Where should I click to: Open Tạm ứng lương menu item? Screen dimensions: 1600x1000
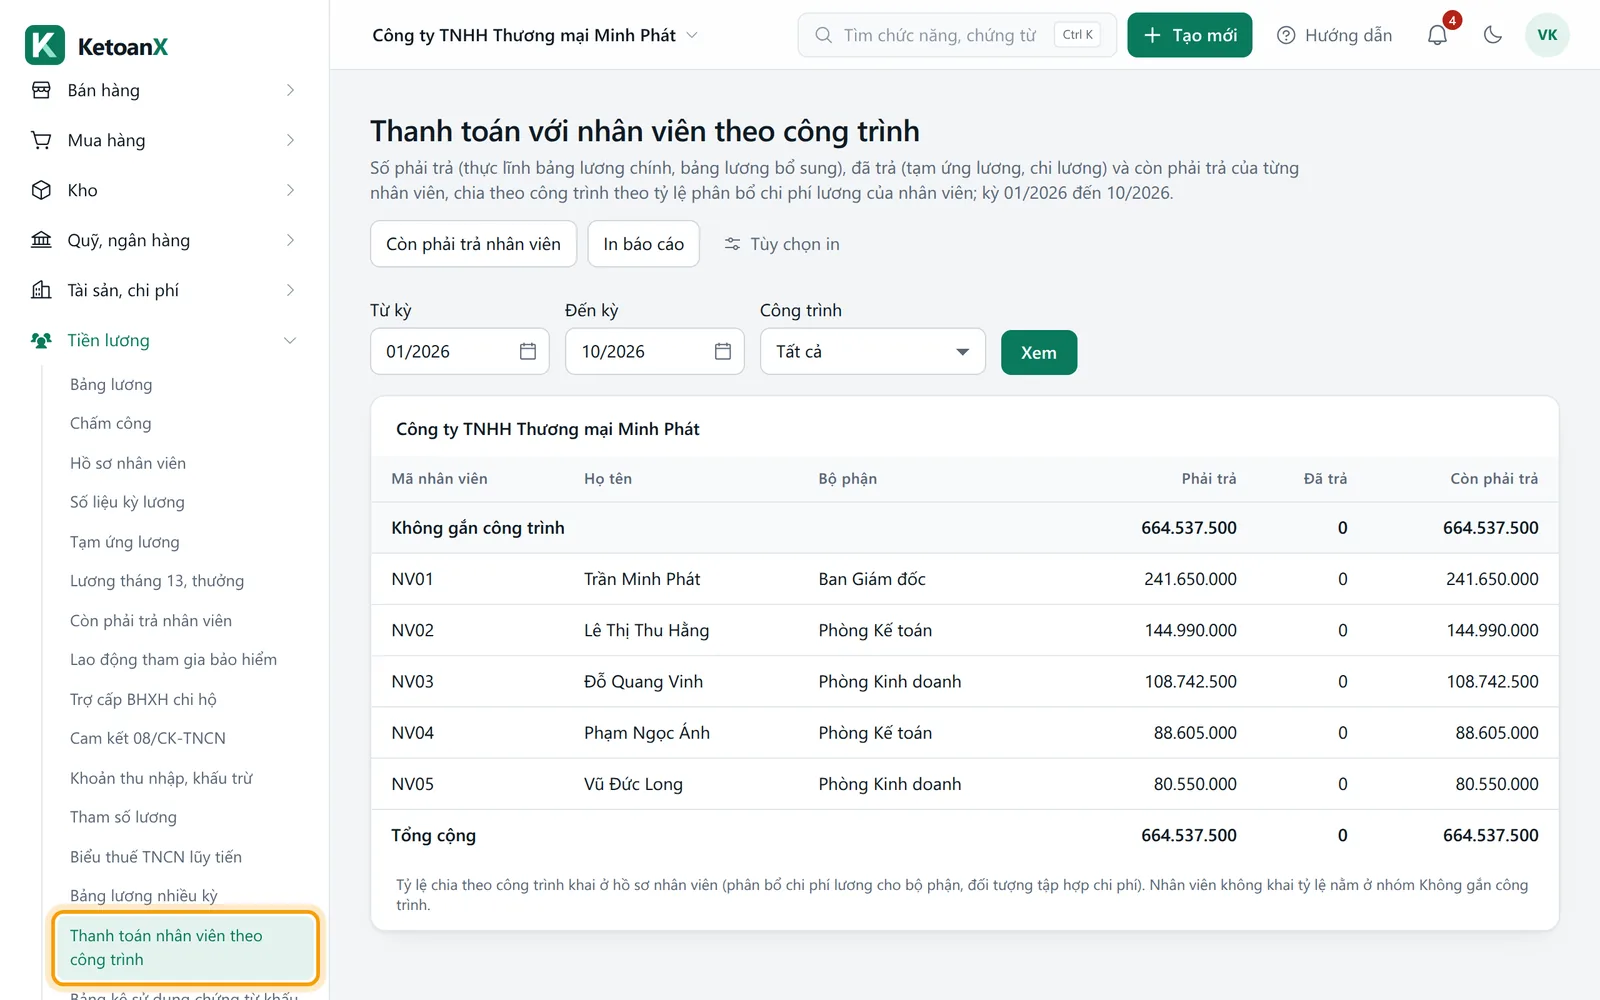125,541
